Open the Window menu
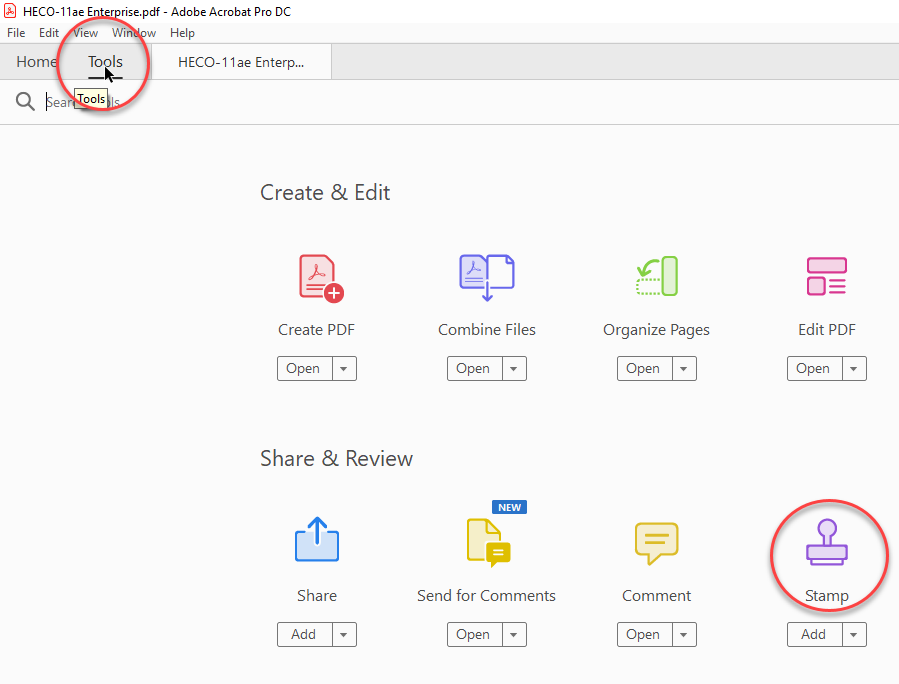Viewport: 899px width, 684px height. (x=134, y=33)
